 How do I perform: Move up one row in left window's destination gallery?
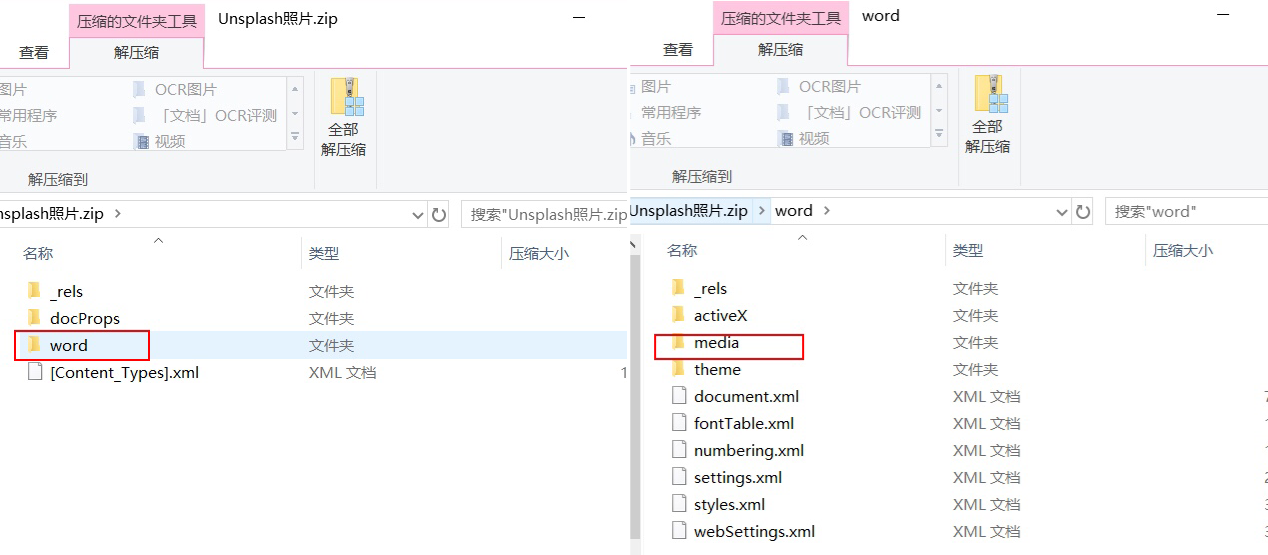(x=295, y=89)
